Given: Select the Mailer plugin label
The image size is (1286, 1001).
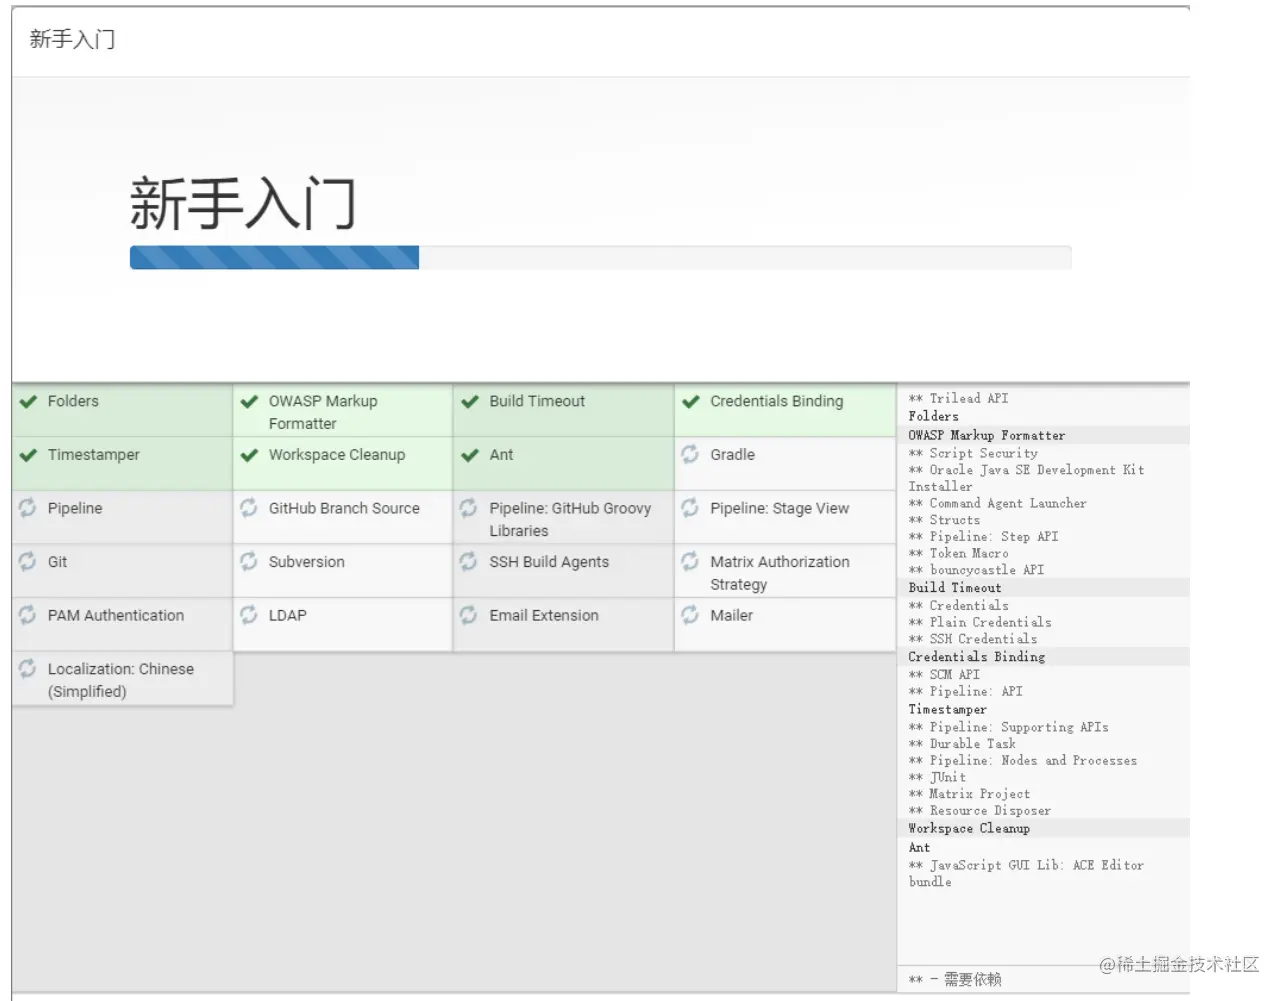Looking at the screenshot, I should coord(731,615).
